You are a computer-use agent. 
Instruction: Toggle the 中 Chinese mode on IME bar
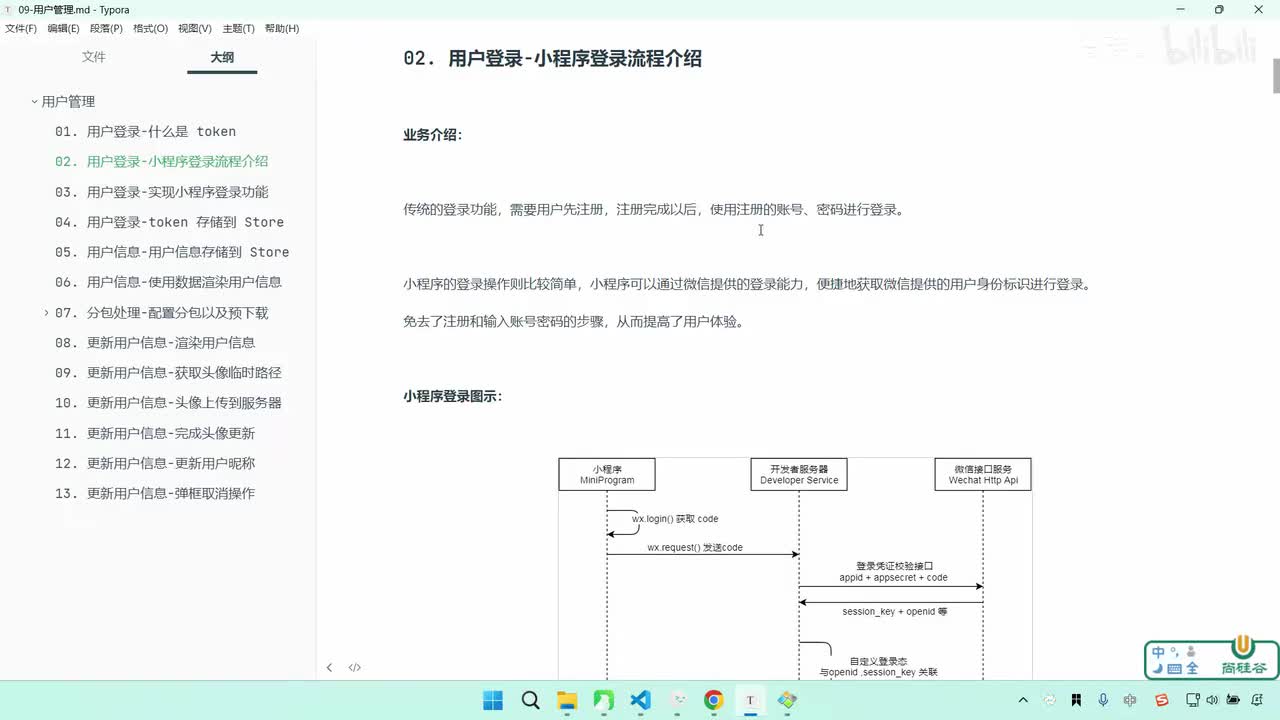point(1159,652)
